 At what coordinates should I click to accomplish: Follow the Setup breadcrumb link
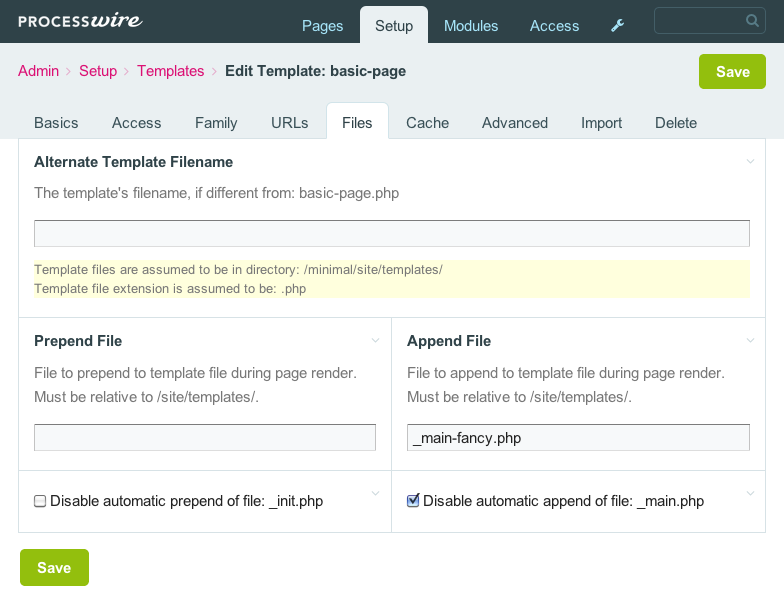click(98, 71)
